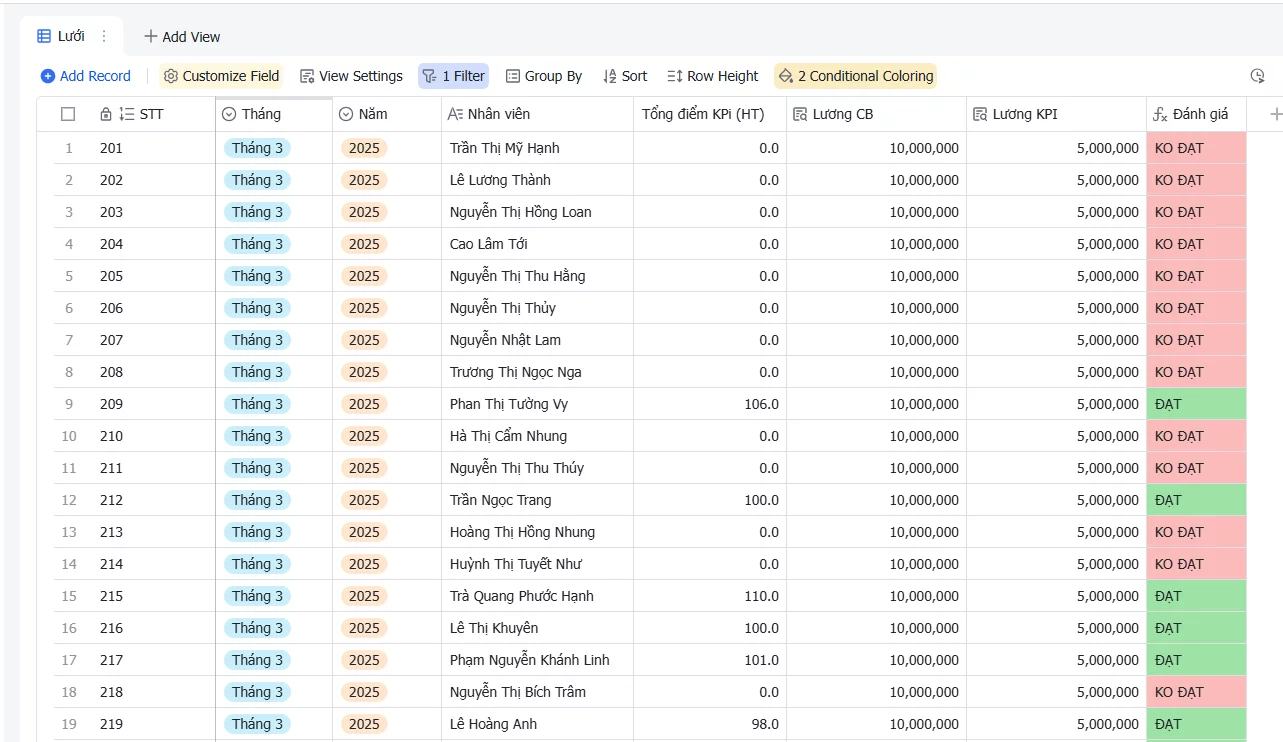Select Trương Thị Ngọc Nga cell
1283x742 pixels.
537,372
